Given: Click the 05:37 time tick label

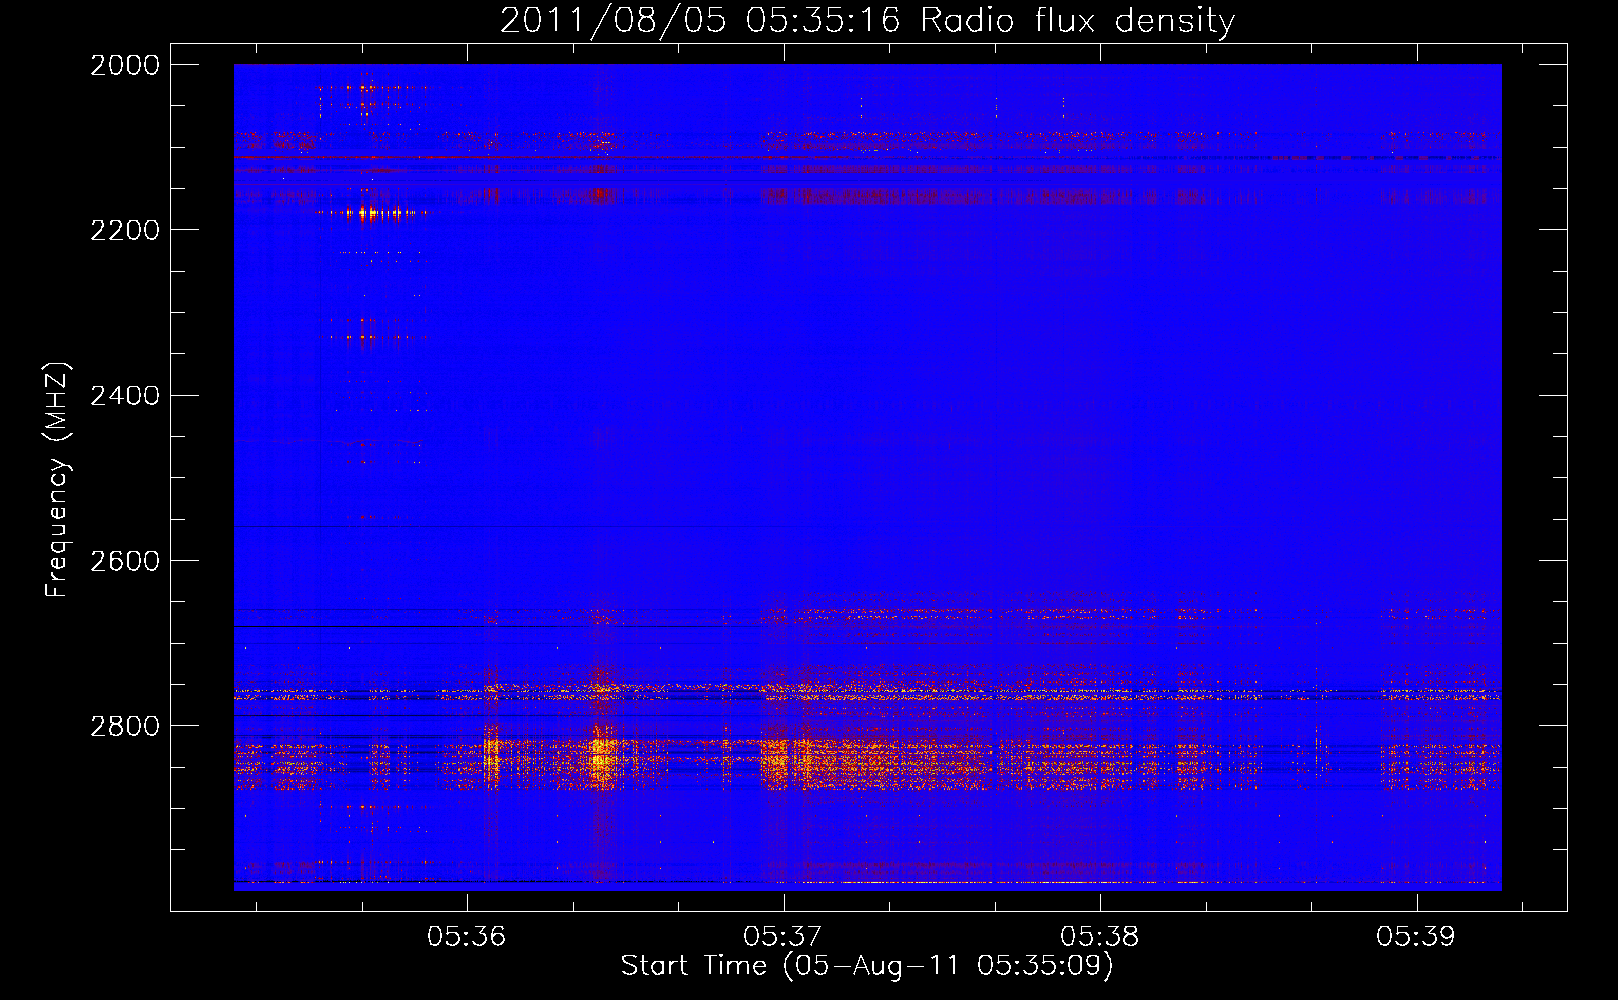Looking at the screenshot, I should (783, 937).
